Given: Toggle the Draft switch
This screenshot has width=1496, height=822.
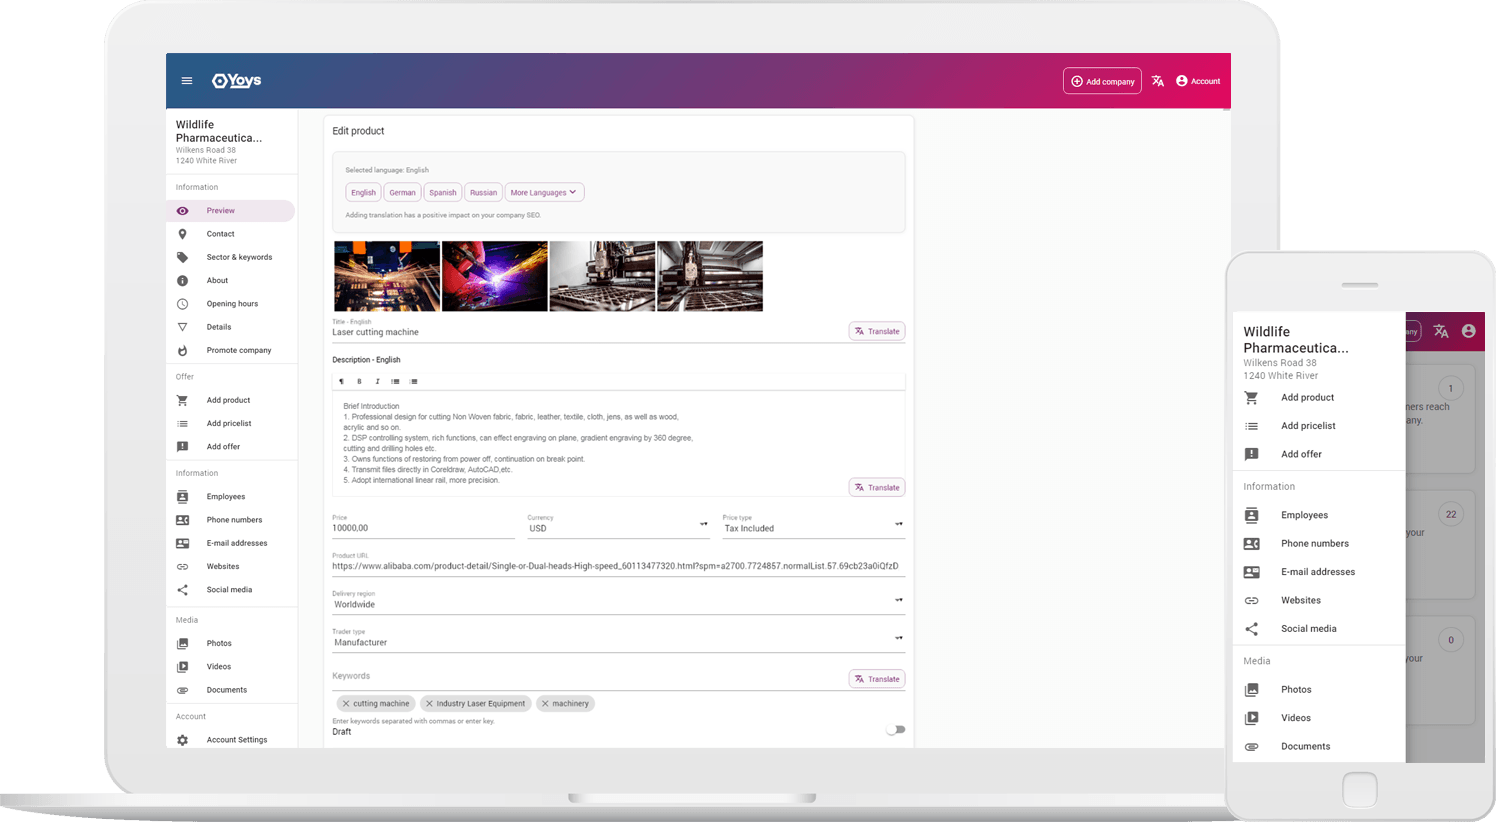Looking at the screenshot, I should click(x=895, y=730).
